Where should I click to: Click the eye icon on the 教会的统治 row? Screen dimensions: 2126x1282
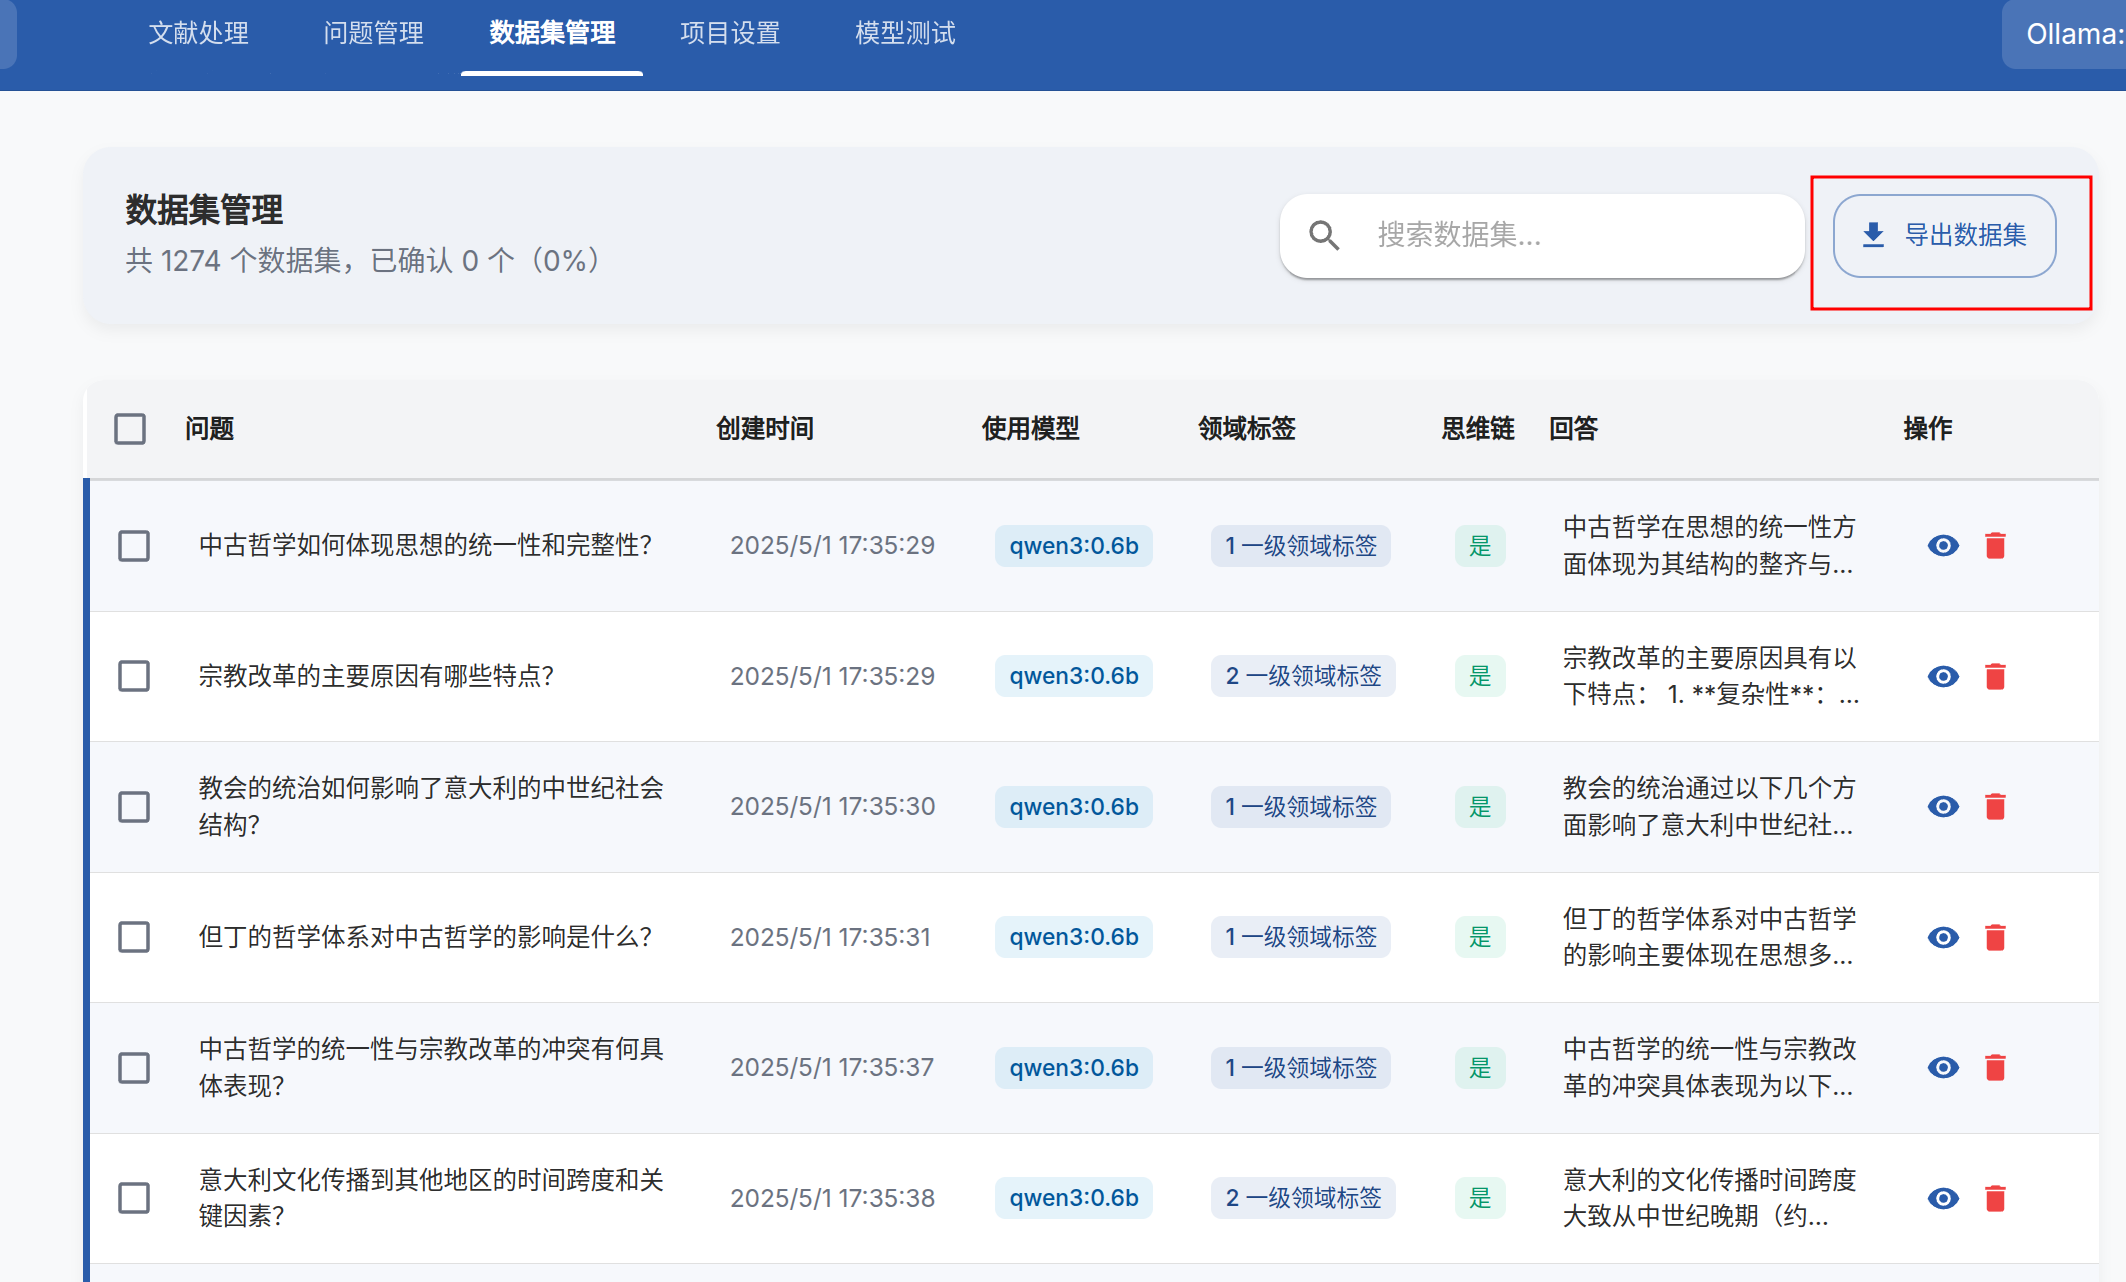click(x=1943, y=806)
